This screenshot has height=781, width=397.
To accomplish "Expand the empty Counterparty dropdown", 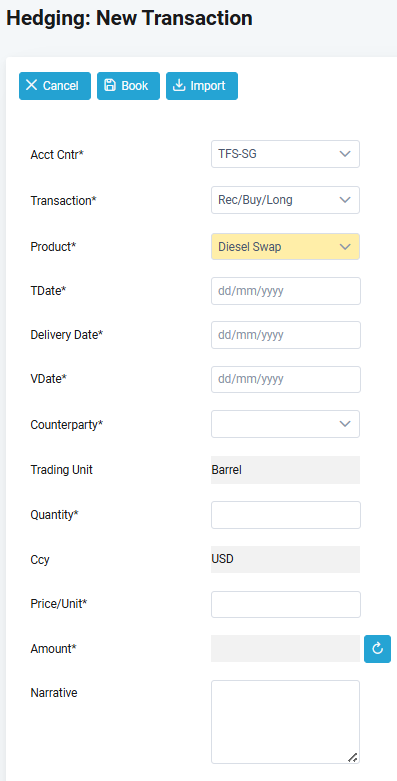I will [x=285, y=424].
